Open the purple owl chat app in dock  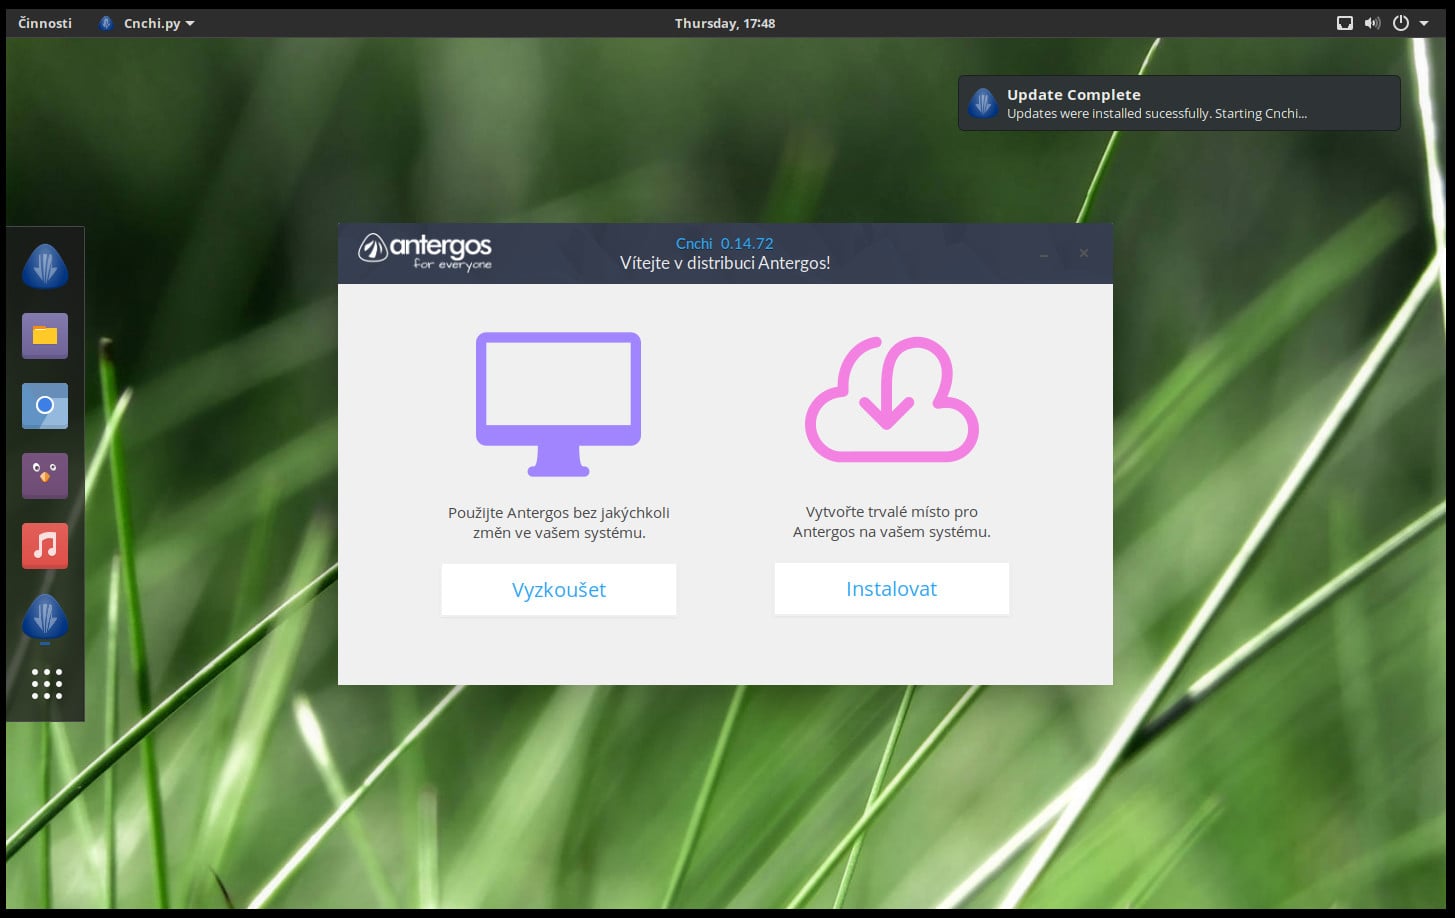click(44, 475)
